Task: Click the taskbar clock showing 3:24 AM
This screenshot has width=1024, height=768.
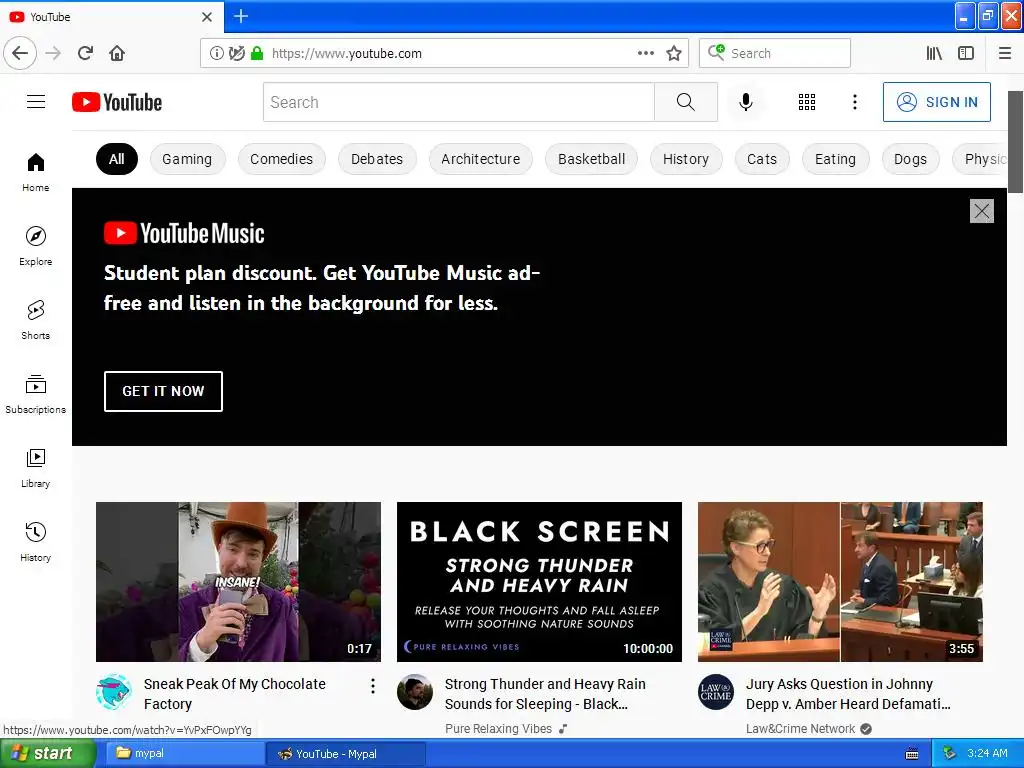Action: 987,754
